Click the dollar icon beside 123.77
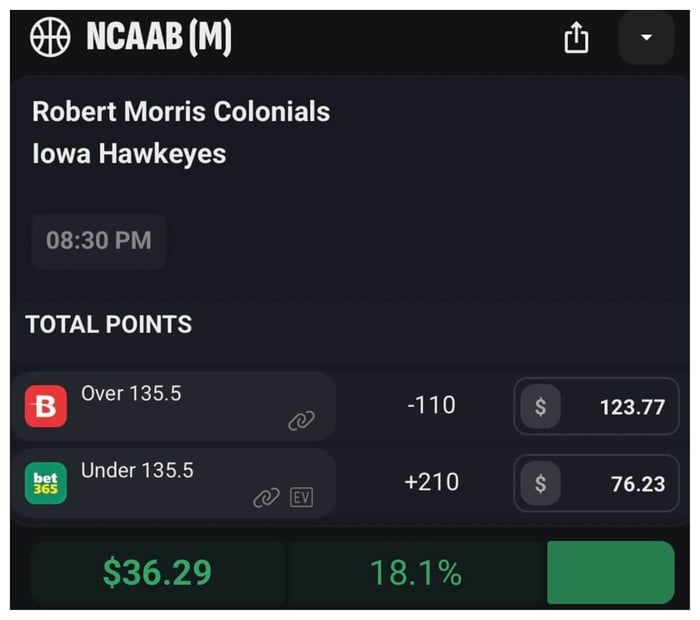 coord(540,407)
